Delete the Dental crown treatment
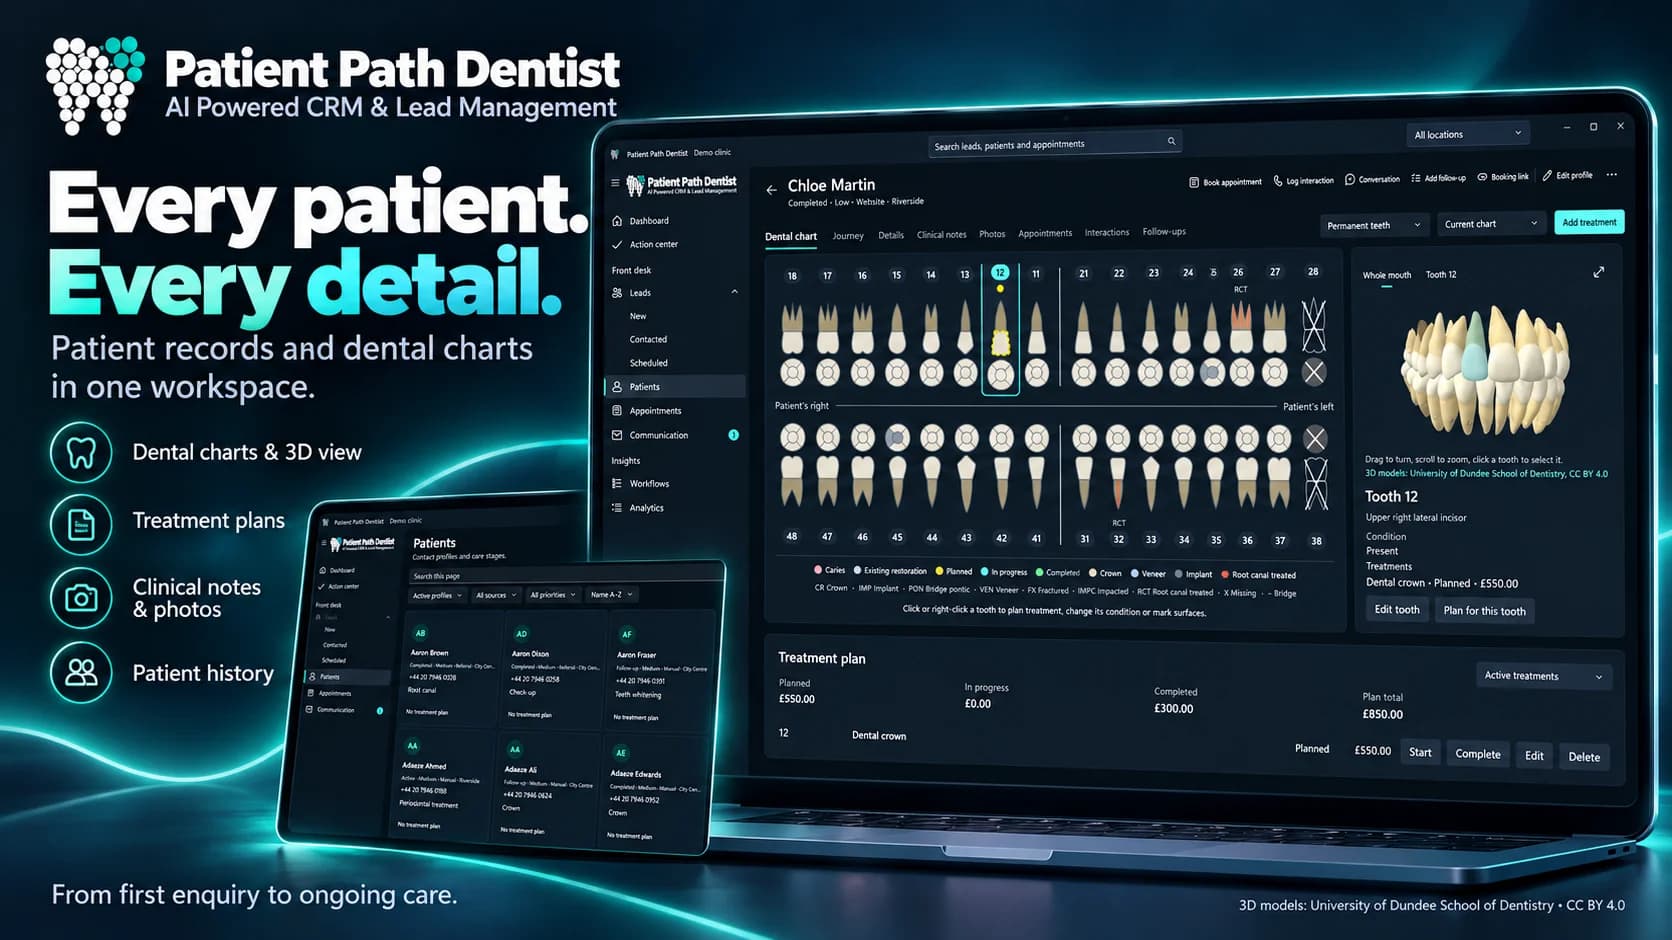Screen dimensions: 1672x940 click(1584, 757)
